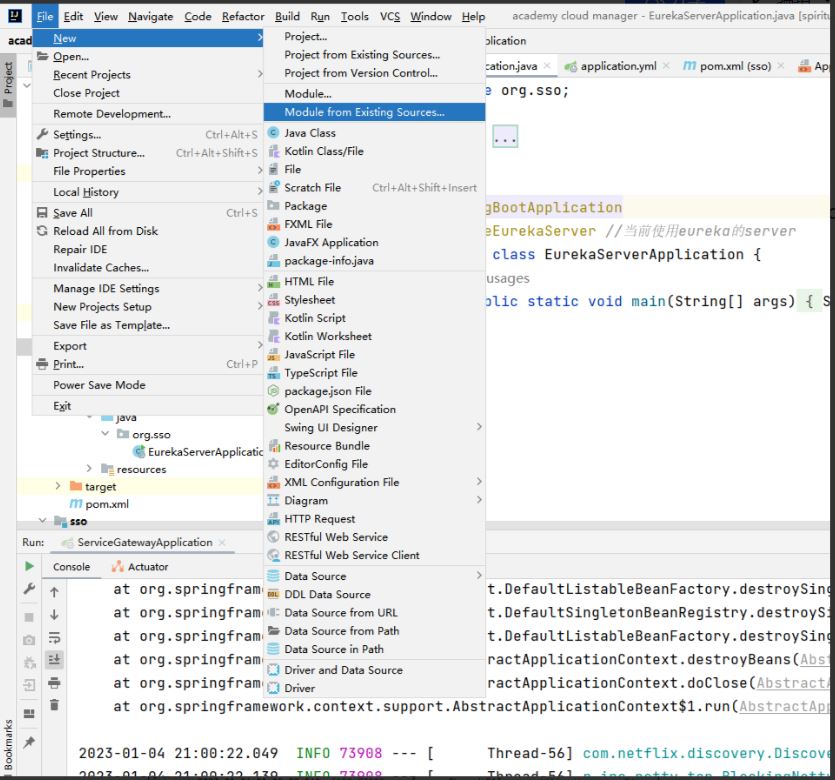Viewport: 835px width, 780px height.
Task: Select Project Structure entry
Action: (148, 153)
